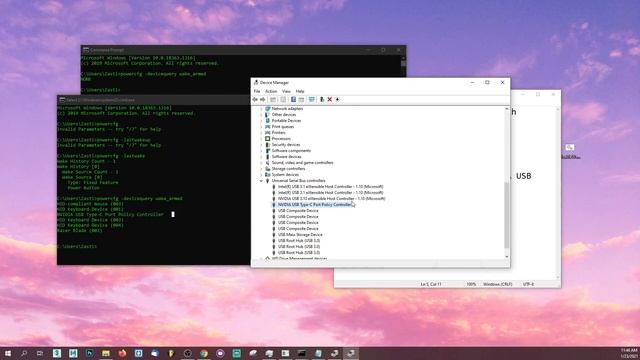Open Firefox from the taskbar
The image size is (640, 360).
point(122,353)
